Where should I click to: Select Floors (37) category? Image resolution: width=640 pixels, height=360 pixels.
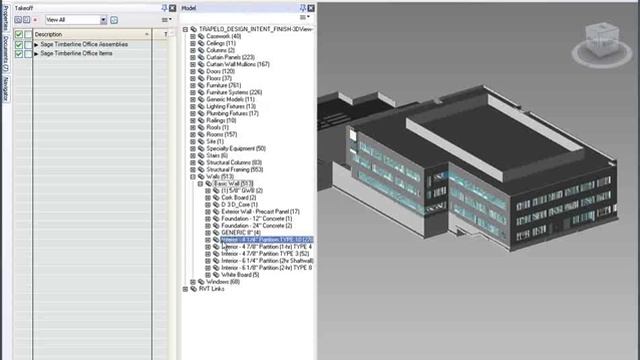click(x=219, y=78)
